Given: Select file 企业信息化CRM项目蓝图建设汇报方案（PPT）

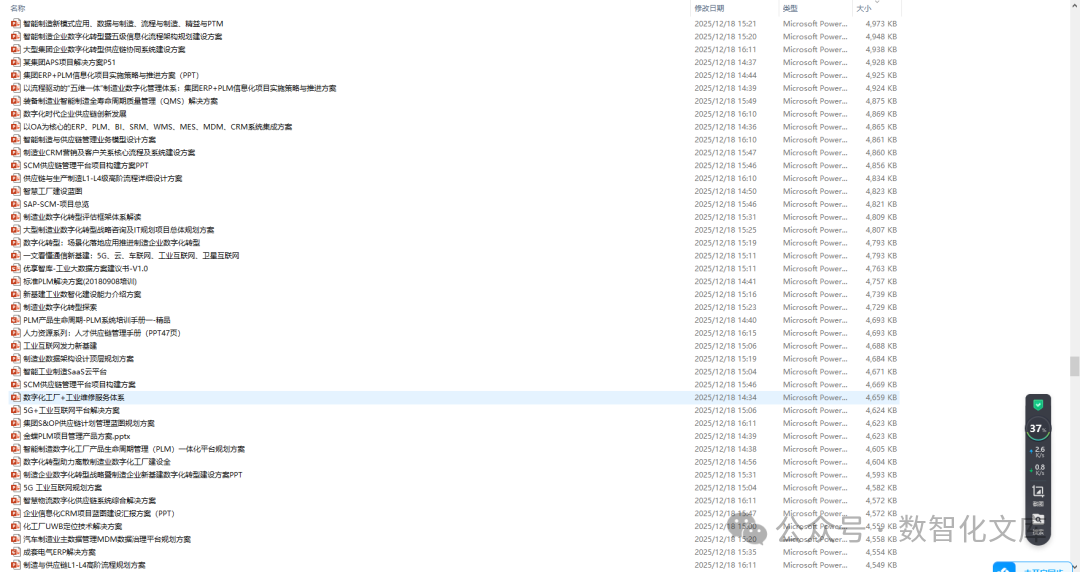Looking at the screenshot, I should [99, 513].
